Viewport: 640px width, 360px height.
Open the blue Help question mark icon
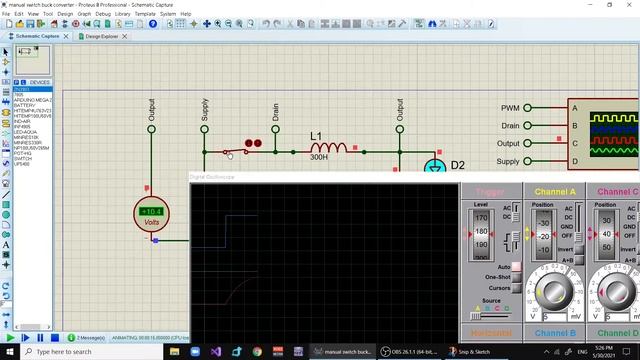point(153,24)
